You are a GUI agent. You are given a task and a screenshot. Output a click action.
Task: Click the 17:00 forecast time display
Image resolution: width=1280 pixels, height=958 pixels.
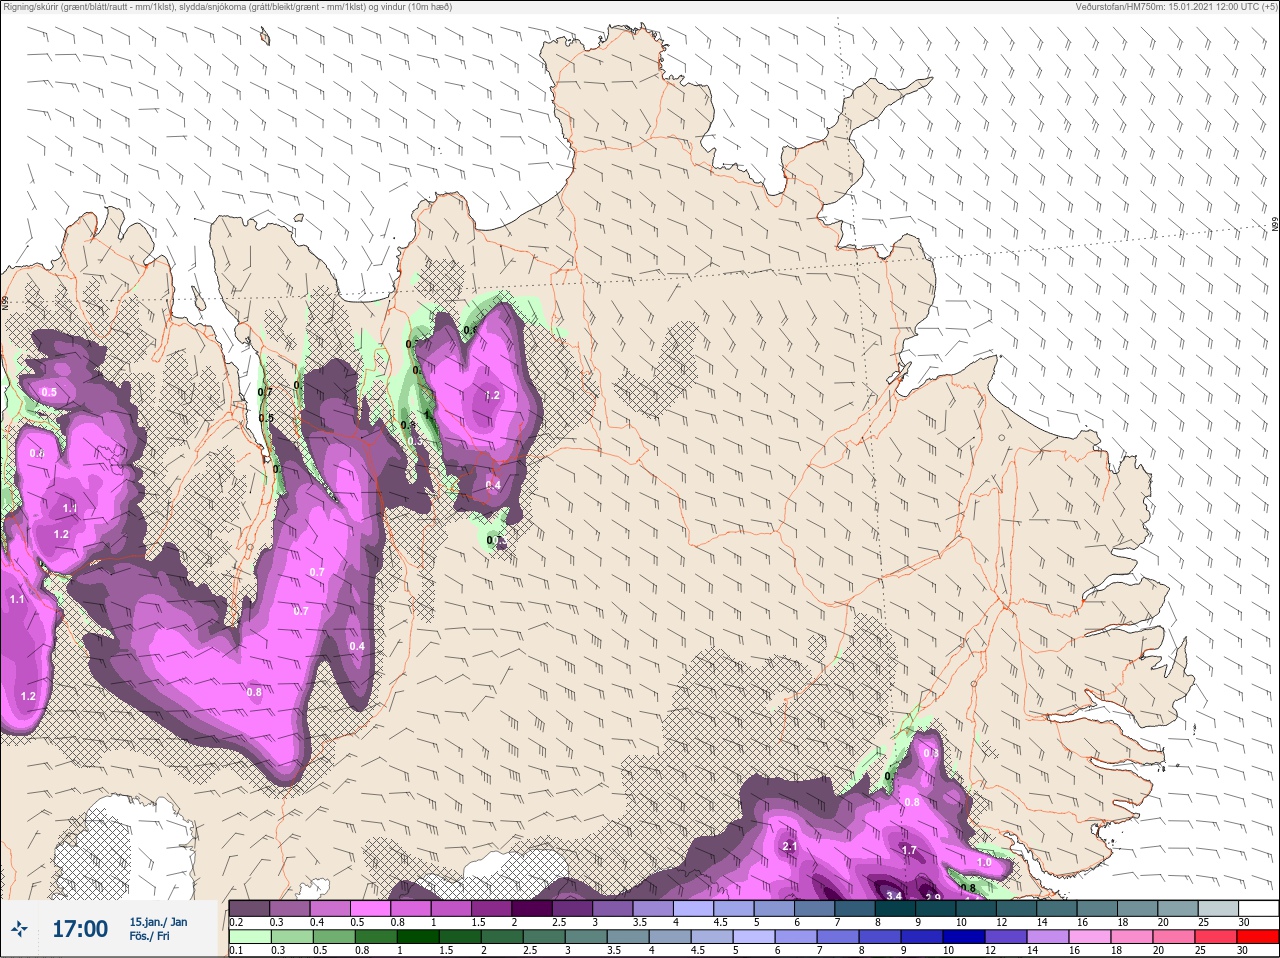(x=80, y=929)
